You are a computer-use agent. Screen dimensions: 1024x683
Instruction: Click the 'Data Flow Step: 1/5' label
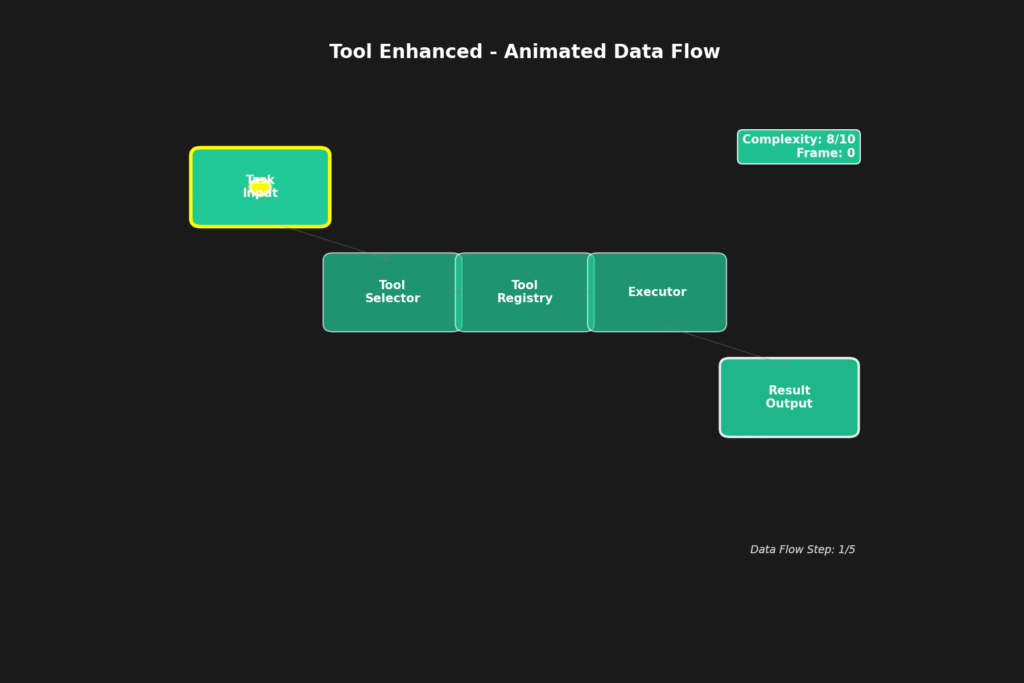point(802,550)
